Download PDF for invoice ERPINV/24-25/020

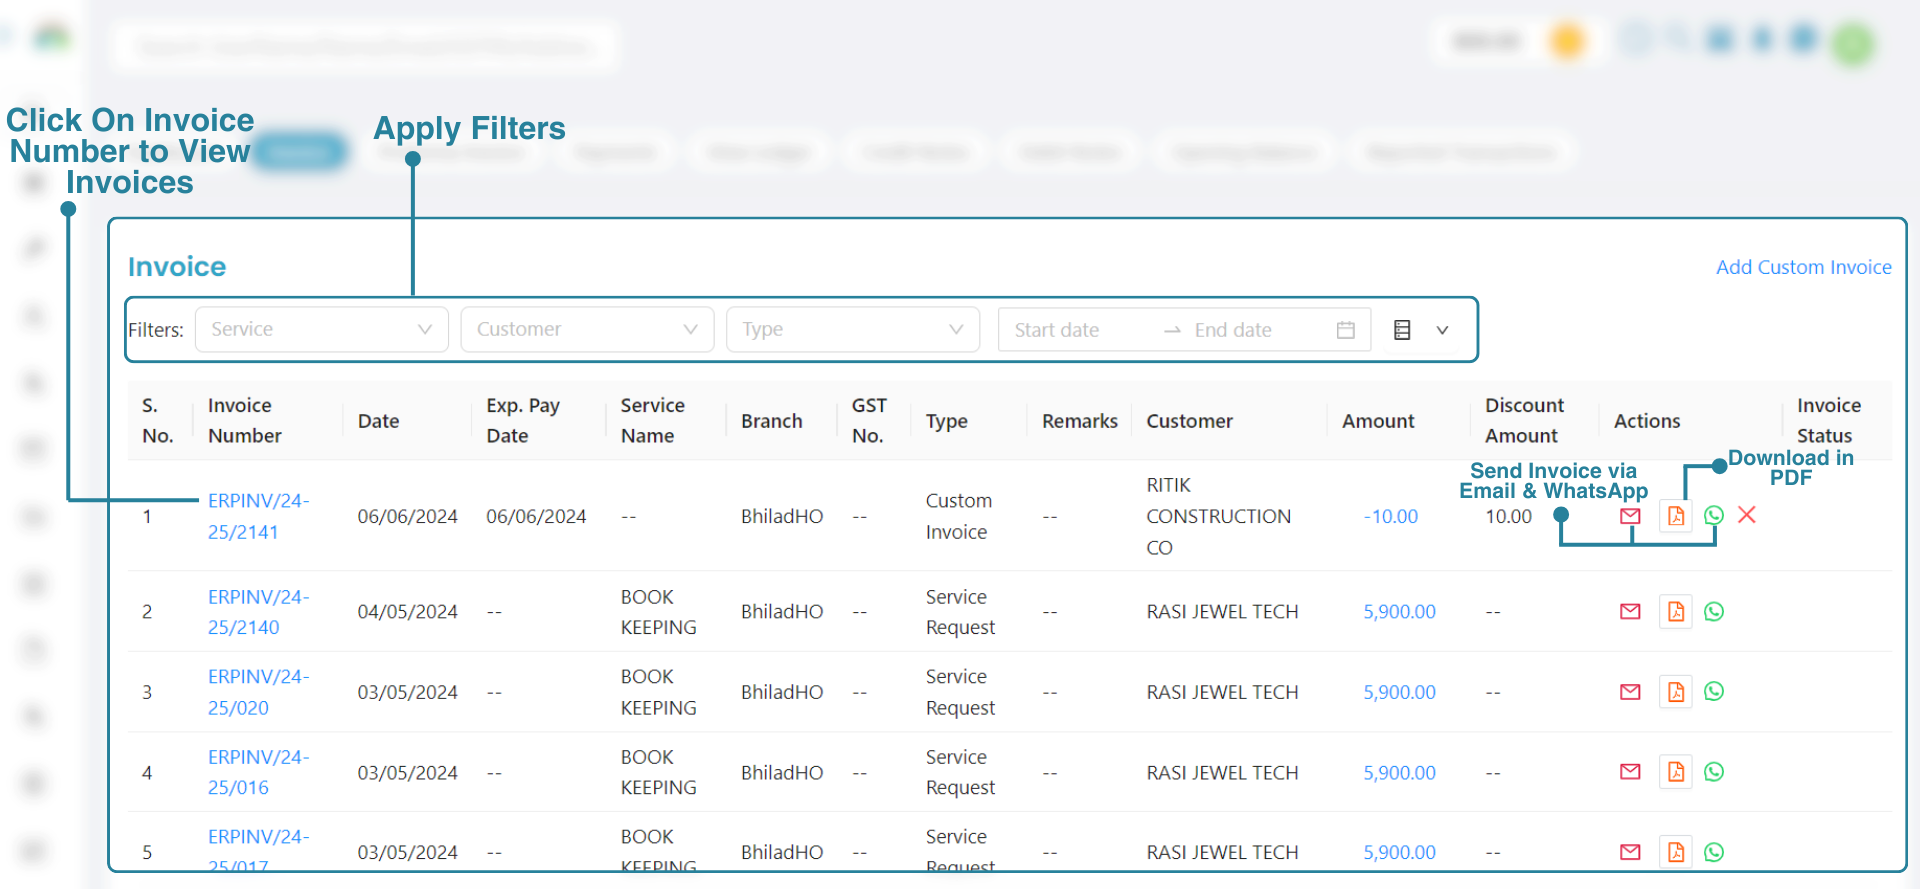click(x=1676, y=691)
